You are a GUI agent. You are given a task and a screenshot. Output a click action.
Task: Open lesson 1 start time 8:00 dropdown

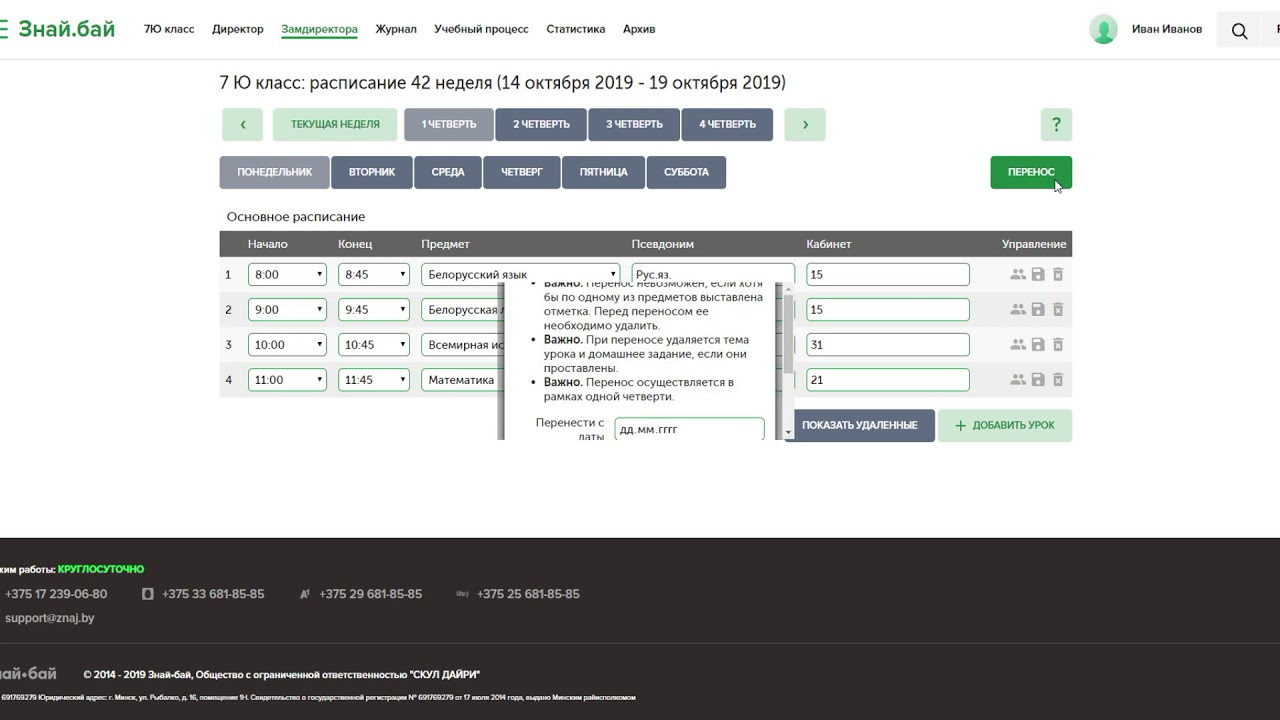(x=287, y=274)
